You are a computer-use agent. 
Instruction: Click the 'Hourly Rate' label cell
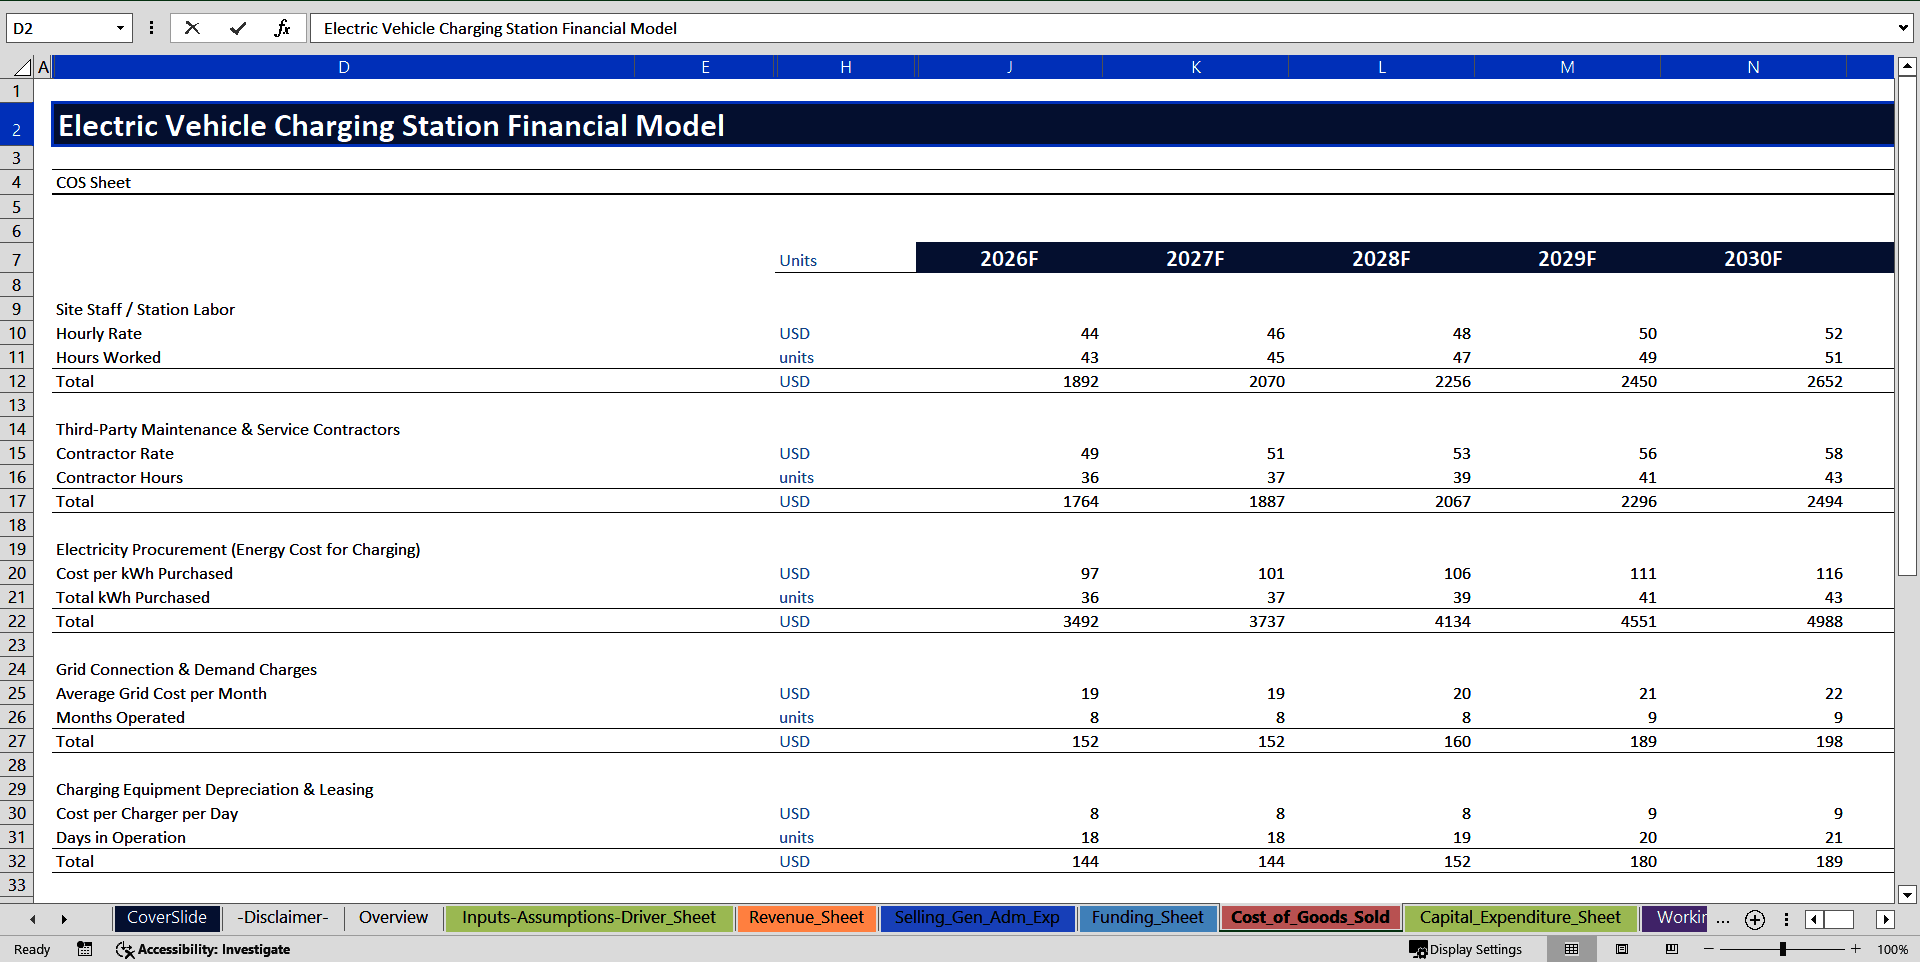(x=99, y=333)
